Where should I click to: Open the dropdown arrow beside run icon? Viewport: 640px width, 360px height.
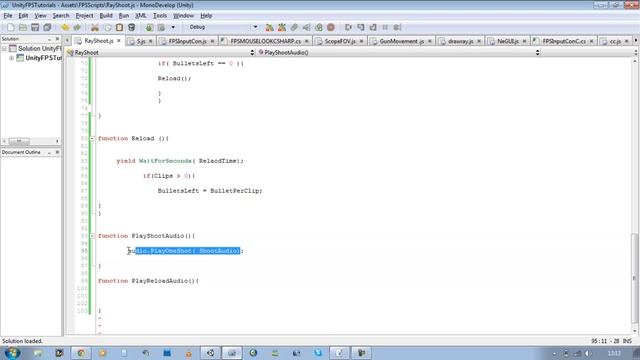173,27
